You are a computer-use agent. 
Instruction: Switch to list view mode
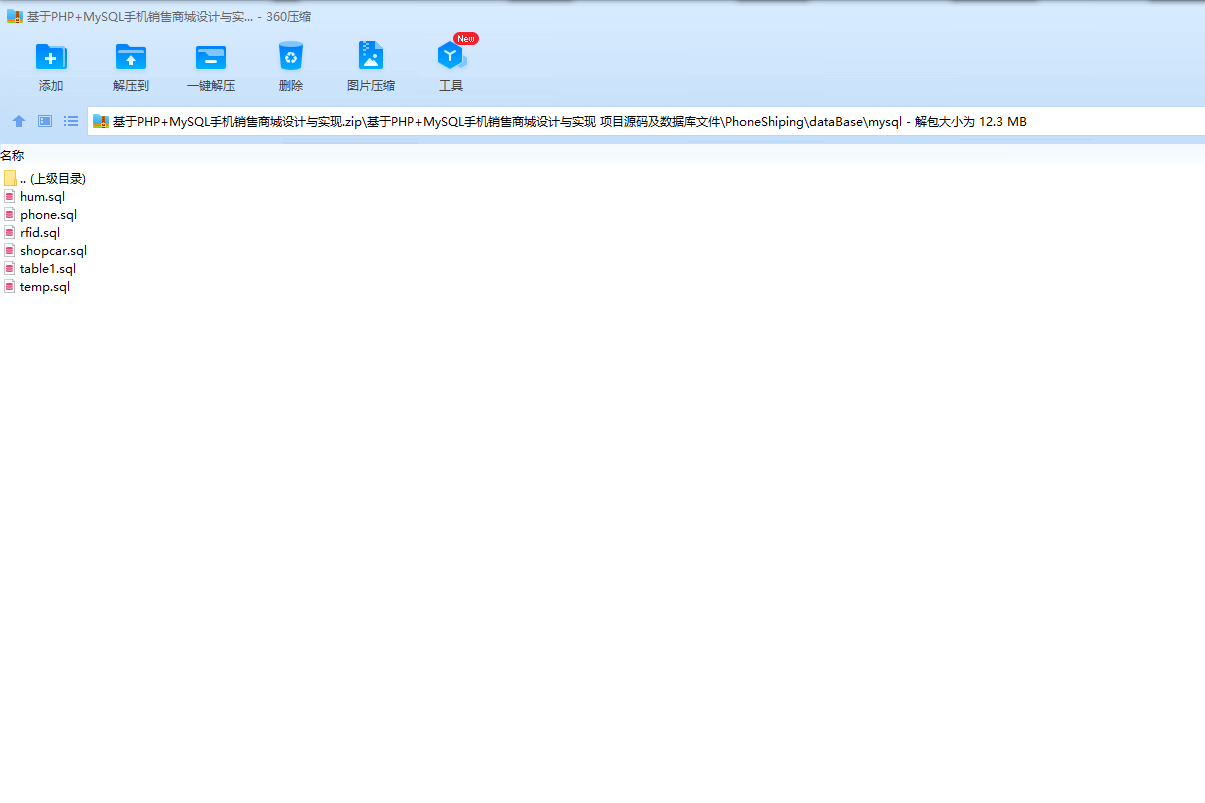tap(71, 121)
